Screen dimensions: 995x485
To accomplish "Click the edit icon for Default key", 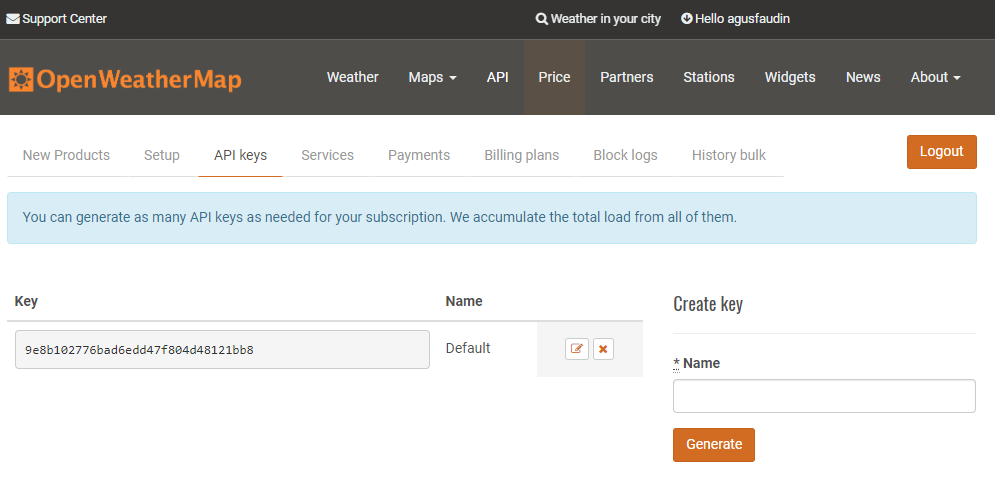I will point(577,349).
